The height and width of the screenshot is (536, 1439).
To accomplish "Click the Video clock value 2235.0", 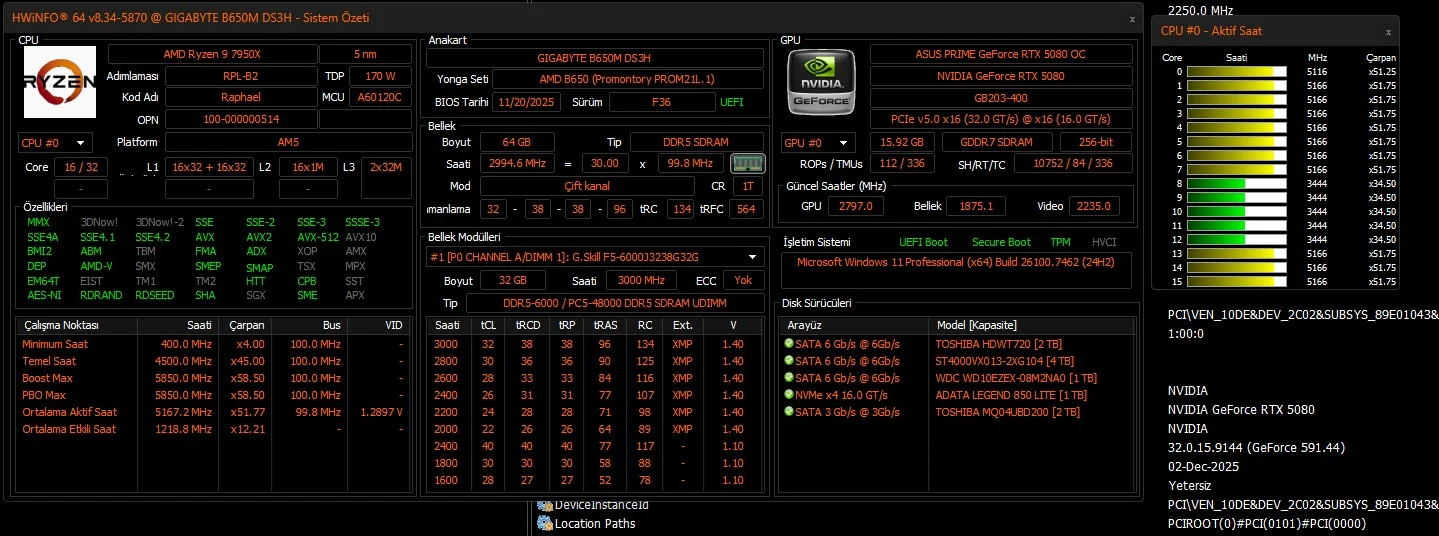I will 1094,206.
